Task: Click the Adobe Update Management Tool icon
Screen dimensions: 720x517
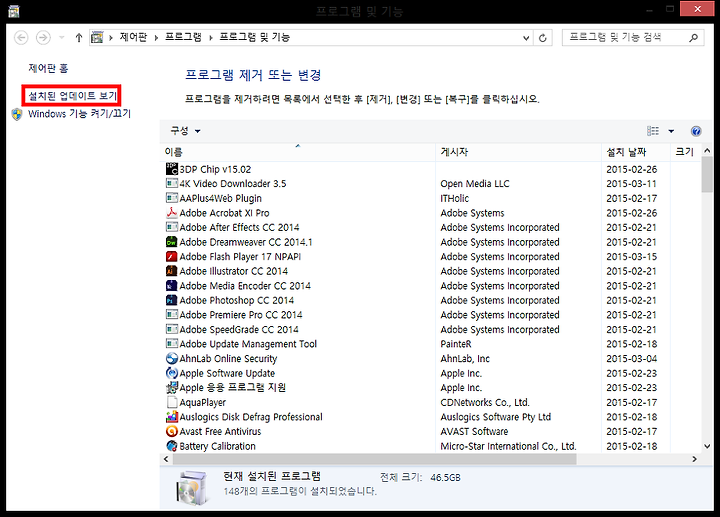Action: 172,344
